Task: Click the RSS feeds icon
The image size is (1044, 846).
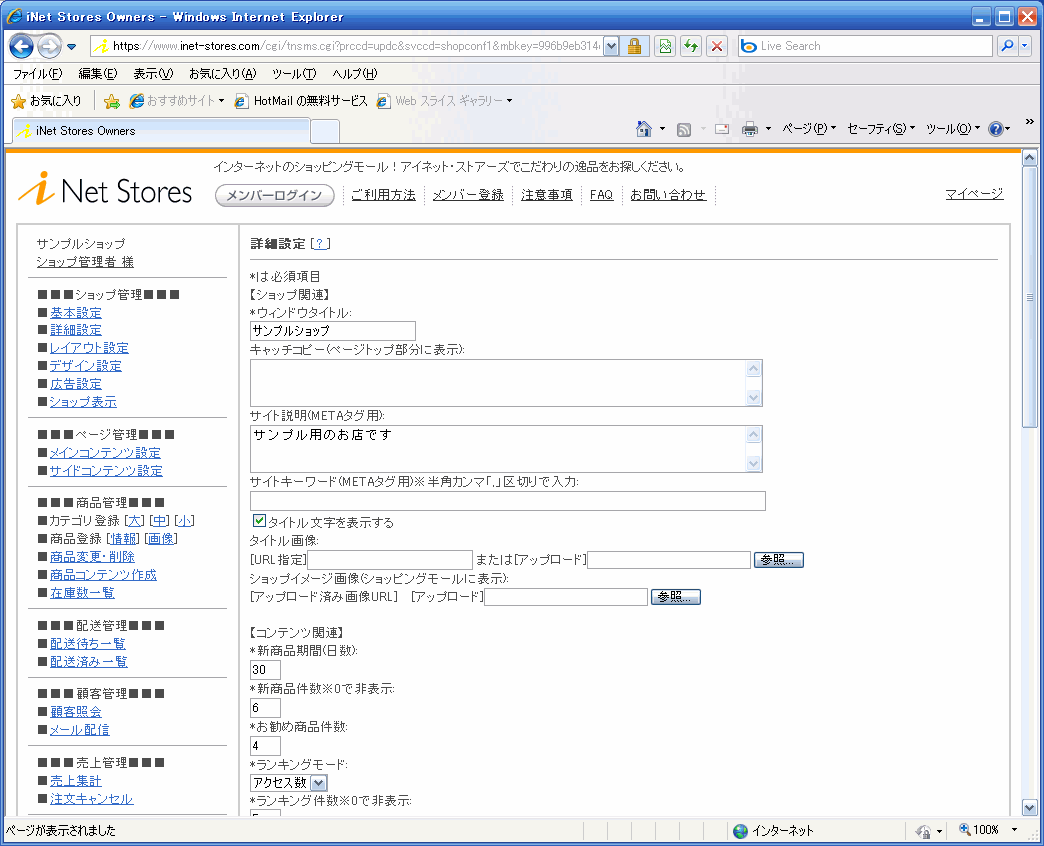Action: point(685,129)
